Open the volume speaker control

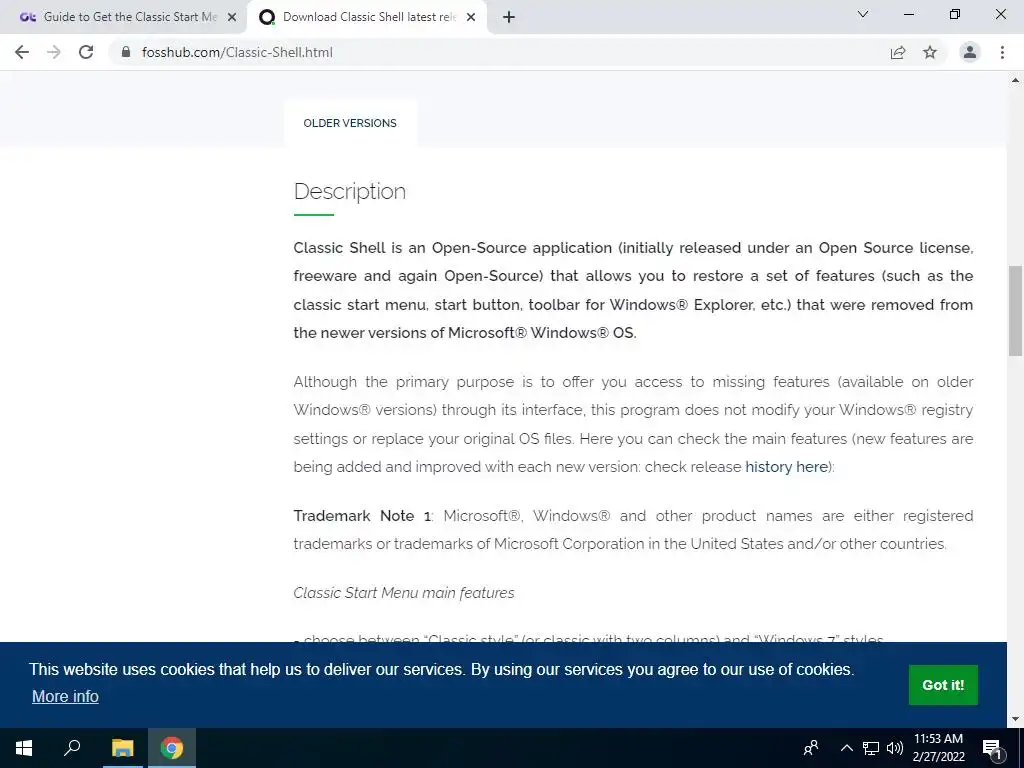point(895,748)
